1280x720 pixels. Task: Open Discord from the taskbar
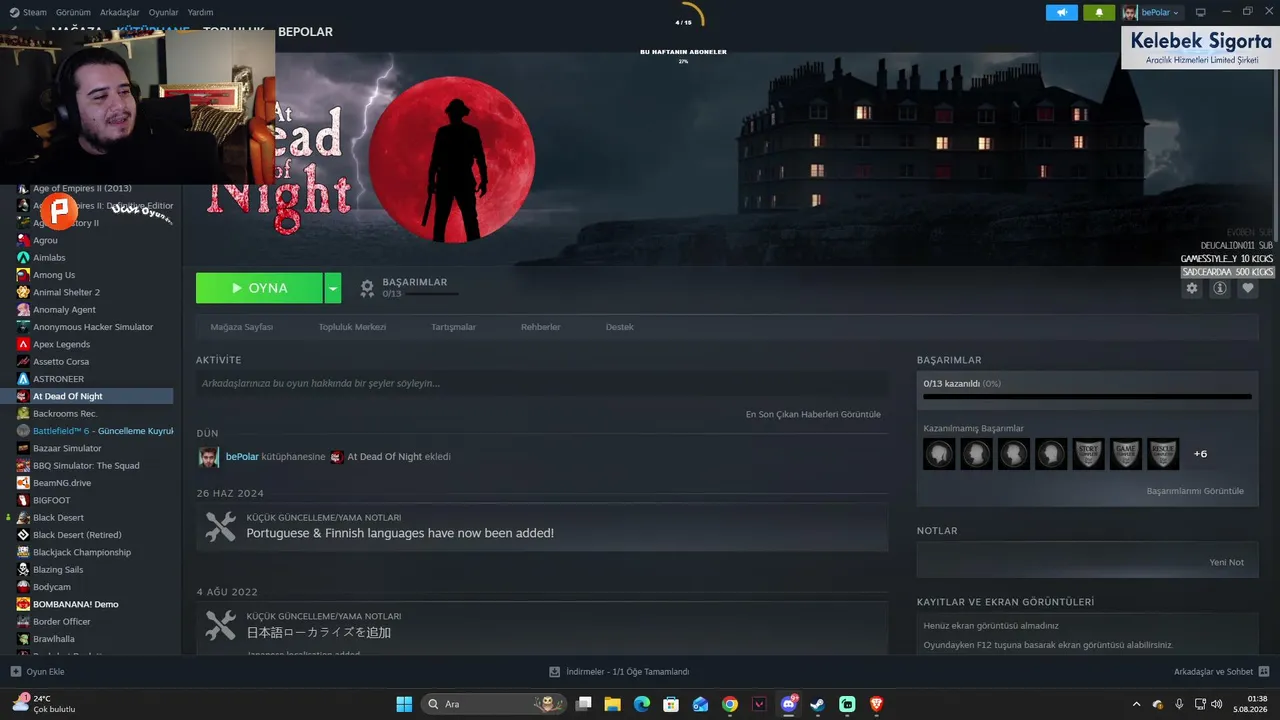[789, 704]
